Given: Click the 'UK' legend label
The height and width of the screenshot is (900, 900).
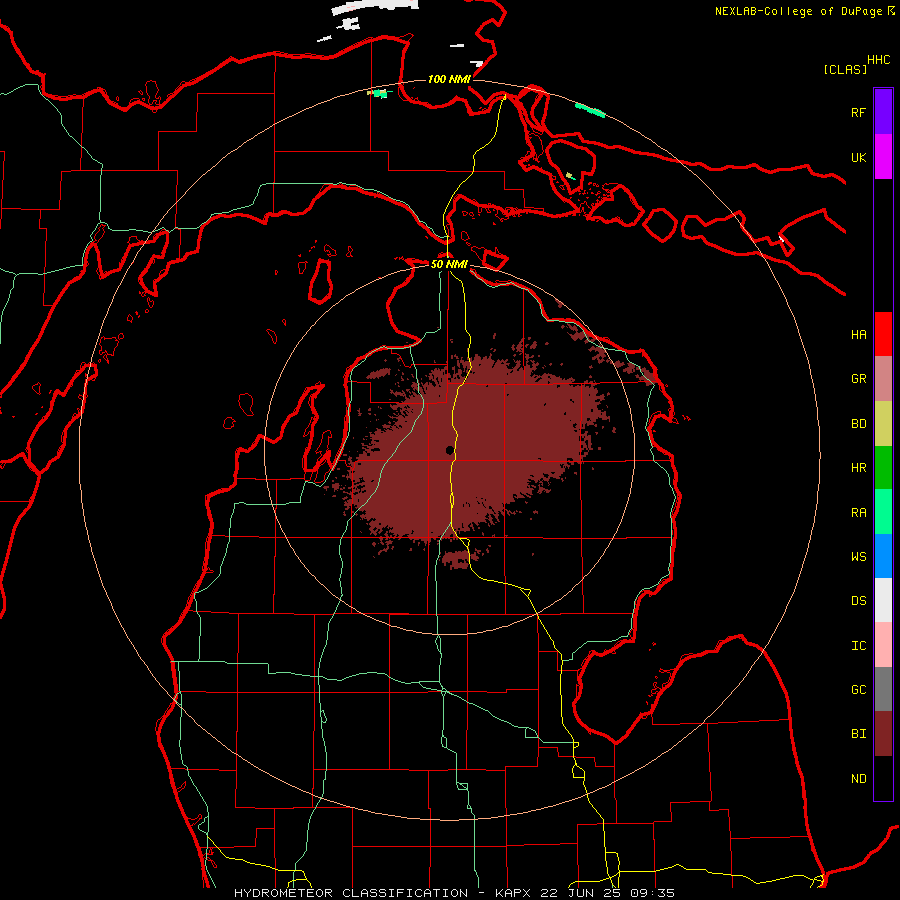Looking at the screenshot, I should [x=859, y=158].
